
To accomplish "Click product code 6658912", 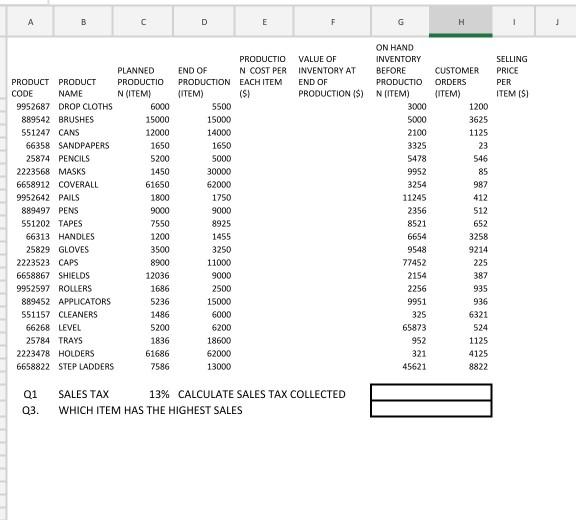I will point(33,185).
